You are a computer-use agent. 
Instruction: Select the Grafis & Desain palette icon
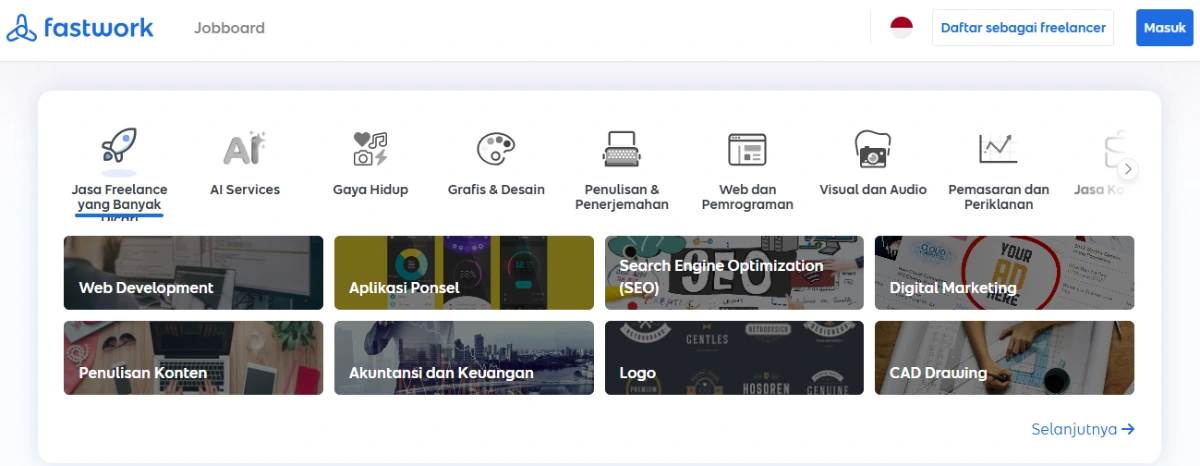tap(496, 149)
